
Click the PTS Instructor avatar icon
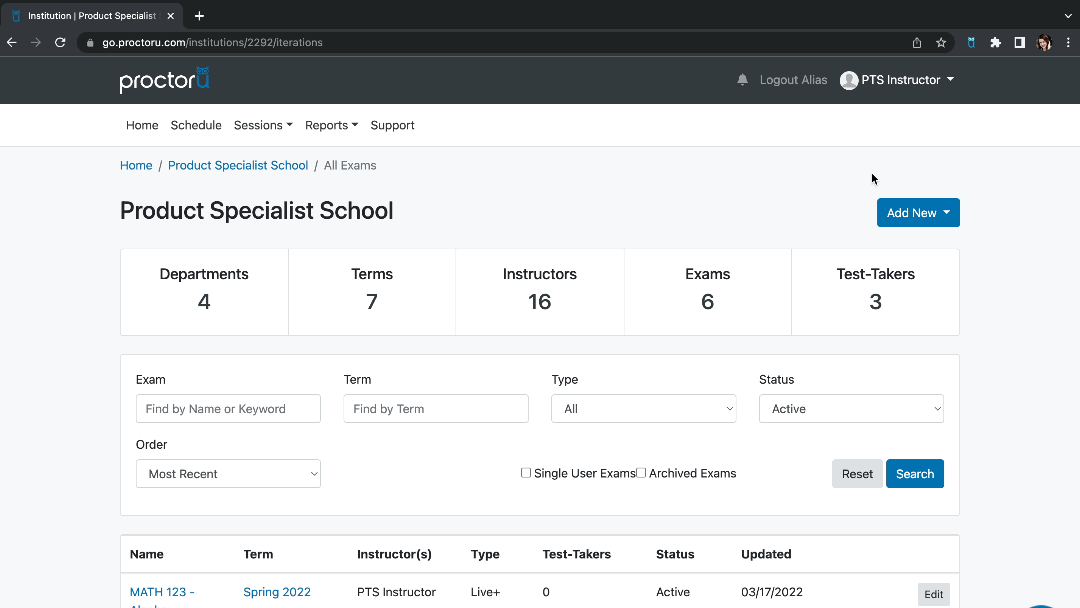pos(849,80)
